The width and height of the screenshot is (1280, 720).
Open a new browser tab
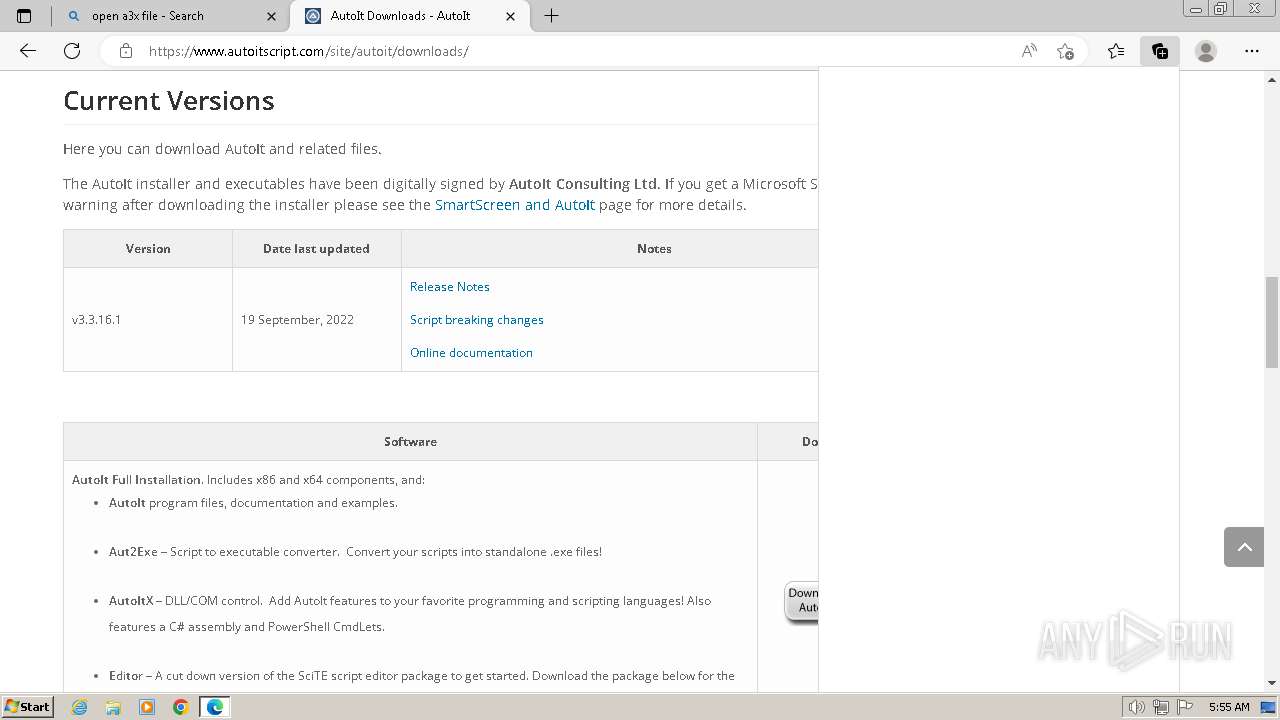pyautogui.click(x=551, y=16)
